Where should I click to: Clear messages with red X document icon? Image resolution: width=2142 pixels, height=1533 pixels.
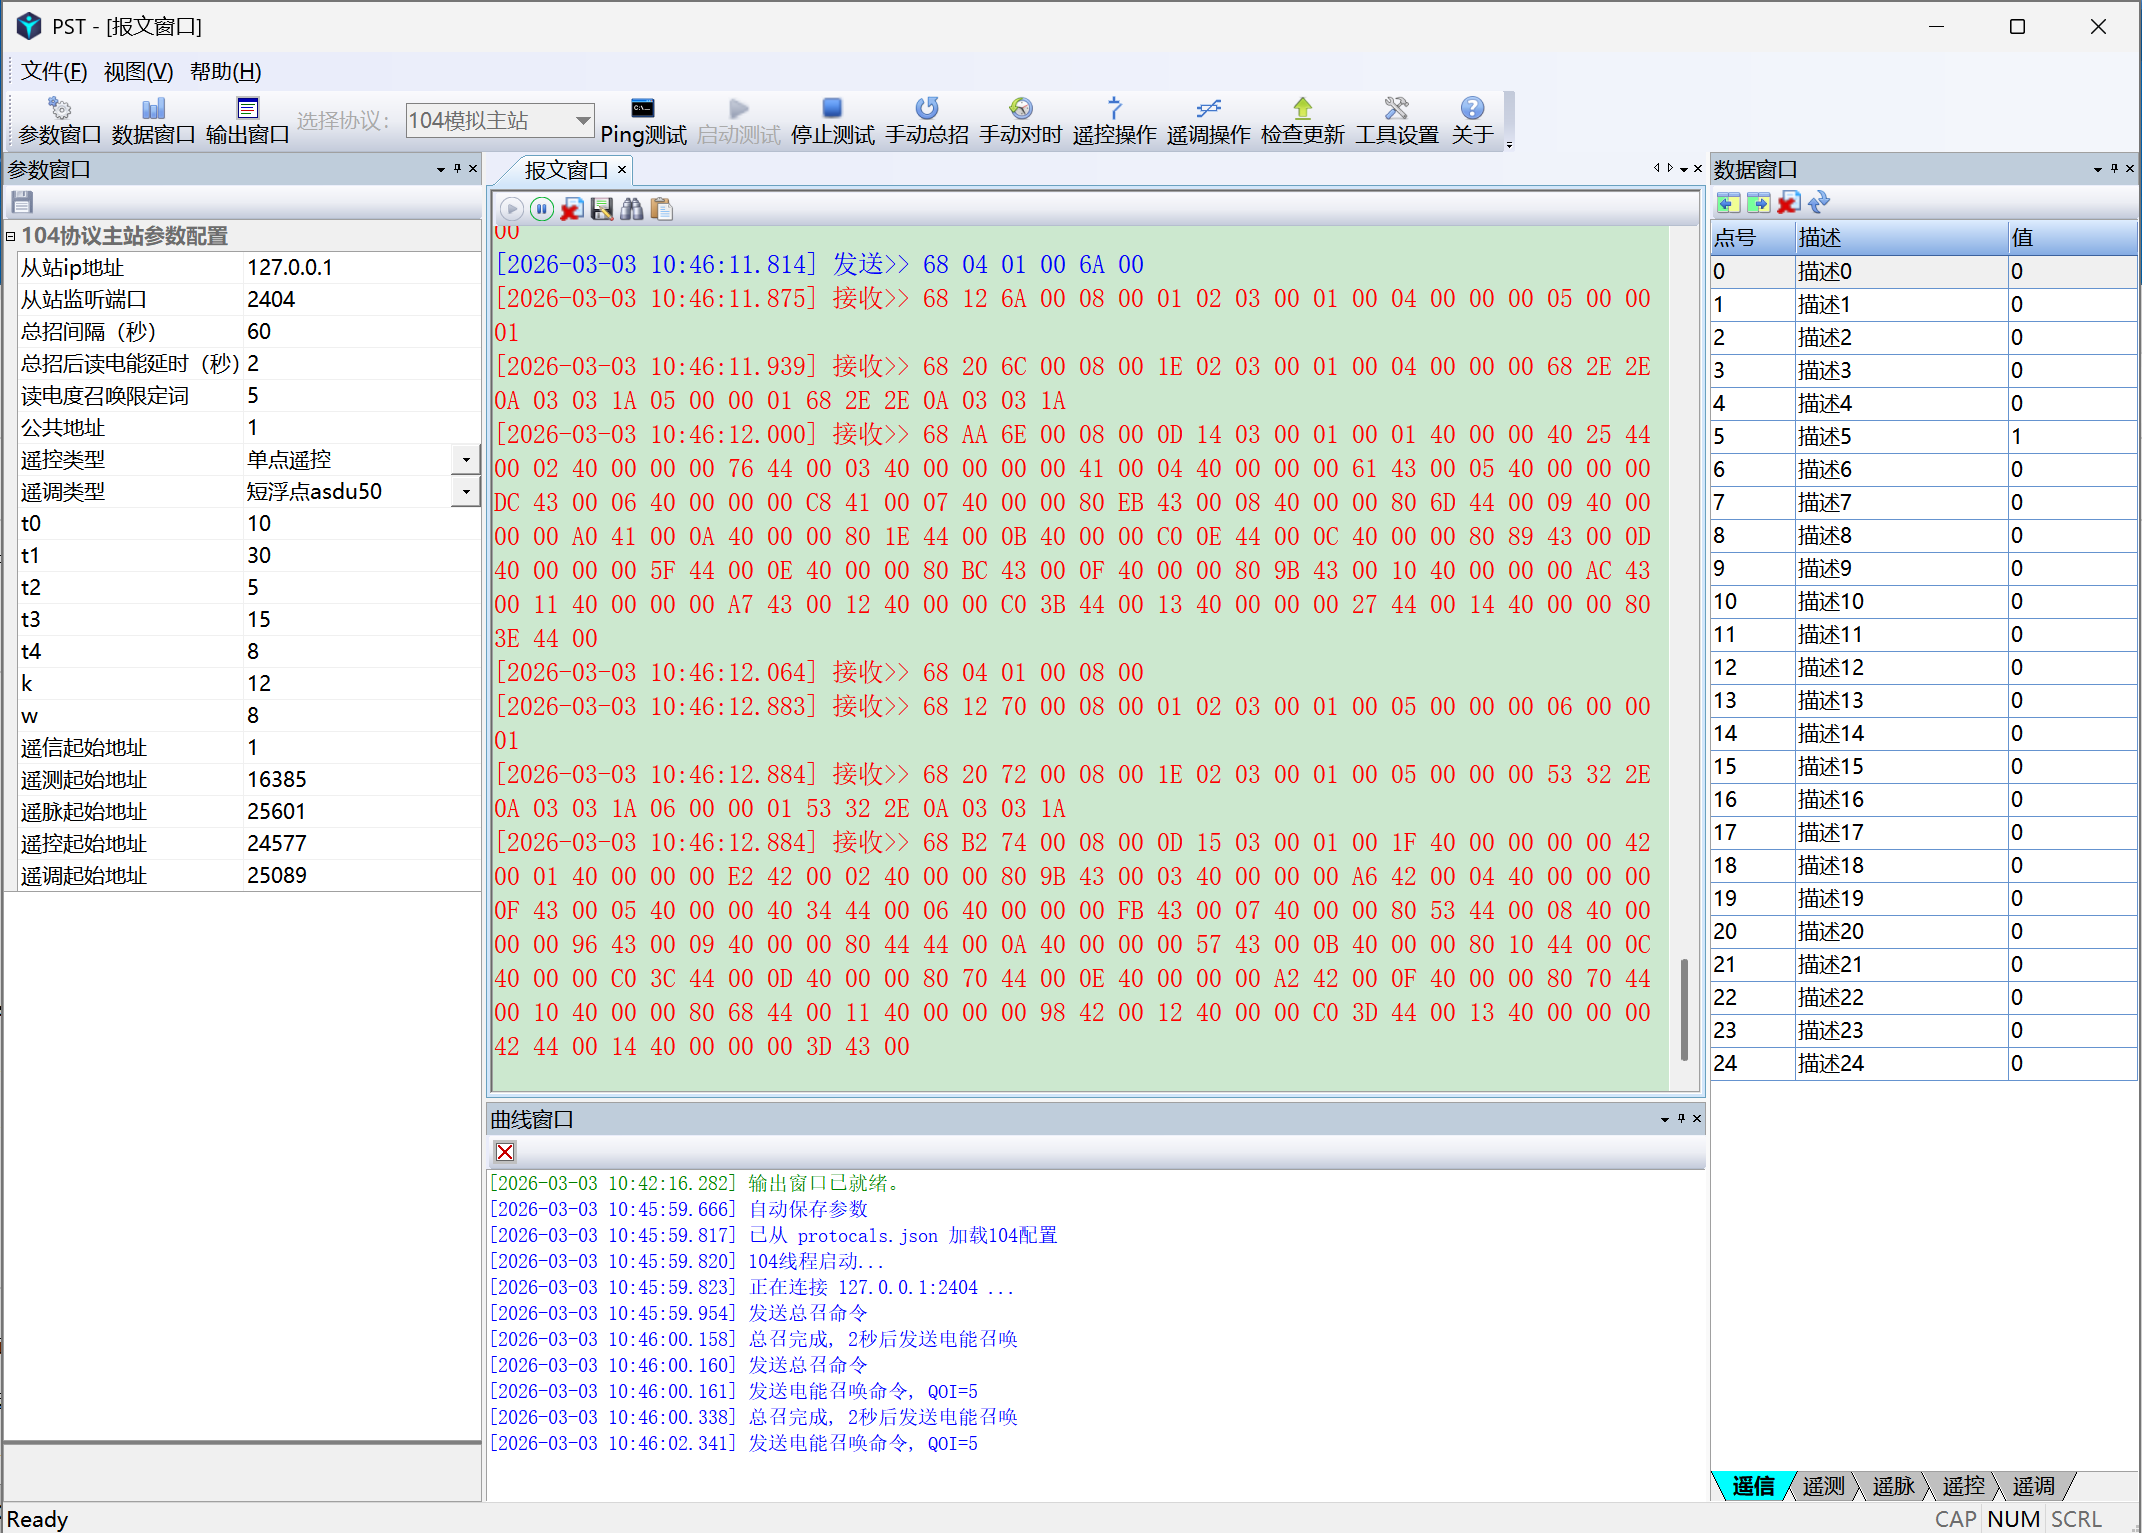point(571,209)
